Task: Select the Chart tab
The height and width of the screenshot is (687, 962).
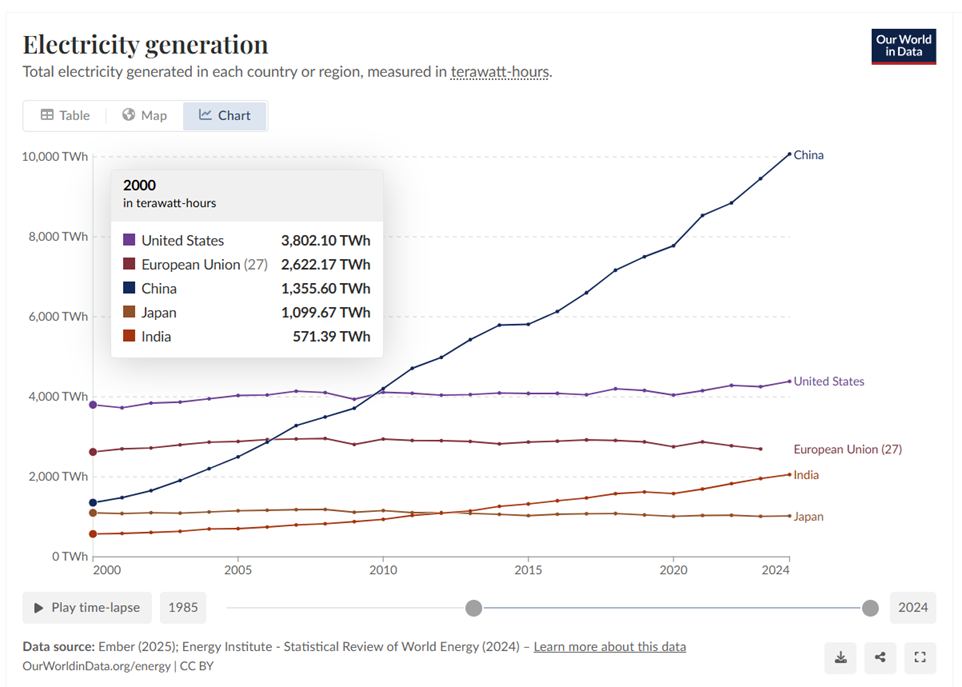Action: [x=225, y=115]
